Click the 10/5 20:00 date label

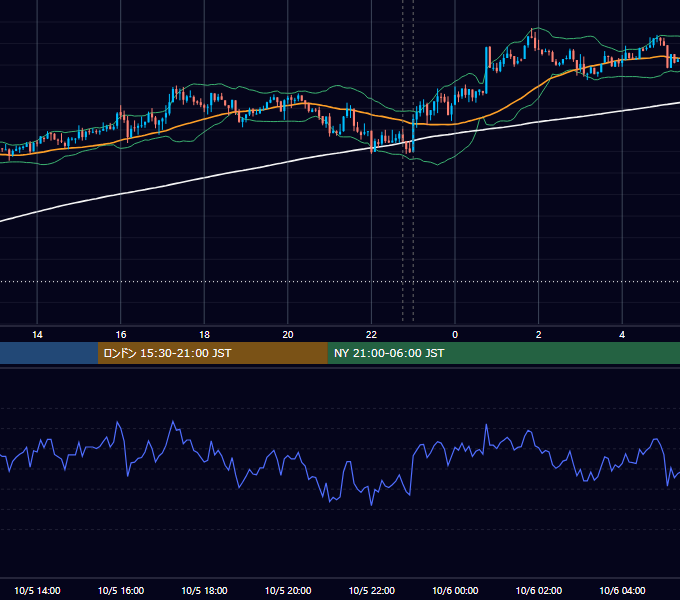tap(288, 590)
